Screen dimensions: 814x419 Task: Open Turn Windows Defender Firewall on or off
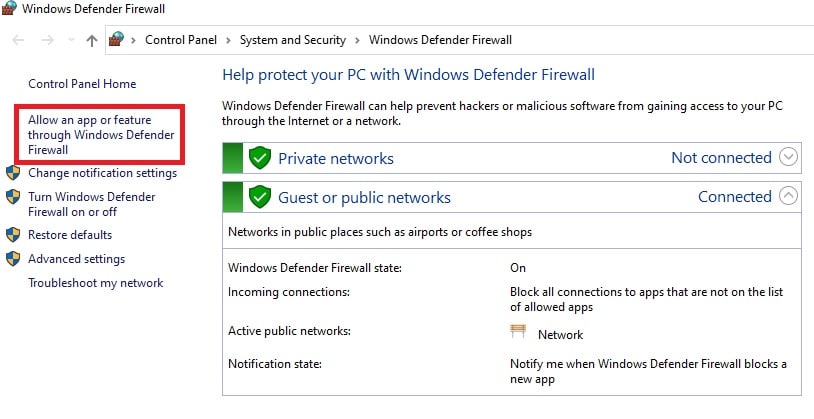pyautogui.click(x=91, y=204)
